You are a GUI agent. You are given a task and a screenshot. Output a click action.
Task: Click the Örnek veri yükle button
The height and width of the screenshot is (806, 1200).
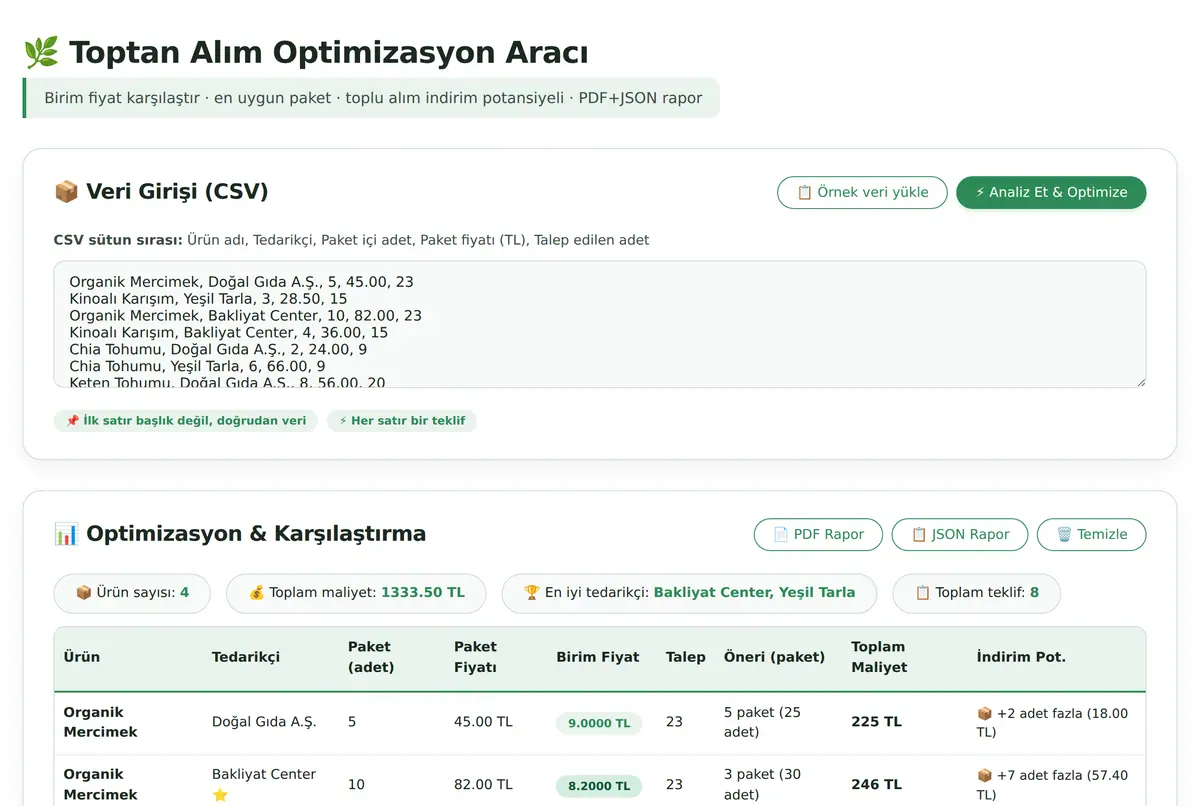pos(862,192)
